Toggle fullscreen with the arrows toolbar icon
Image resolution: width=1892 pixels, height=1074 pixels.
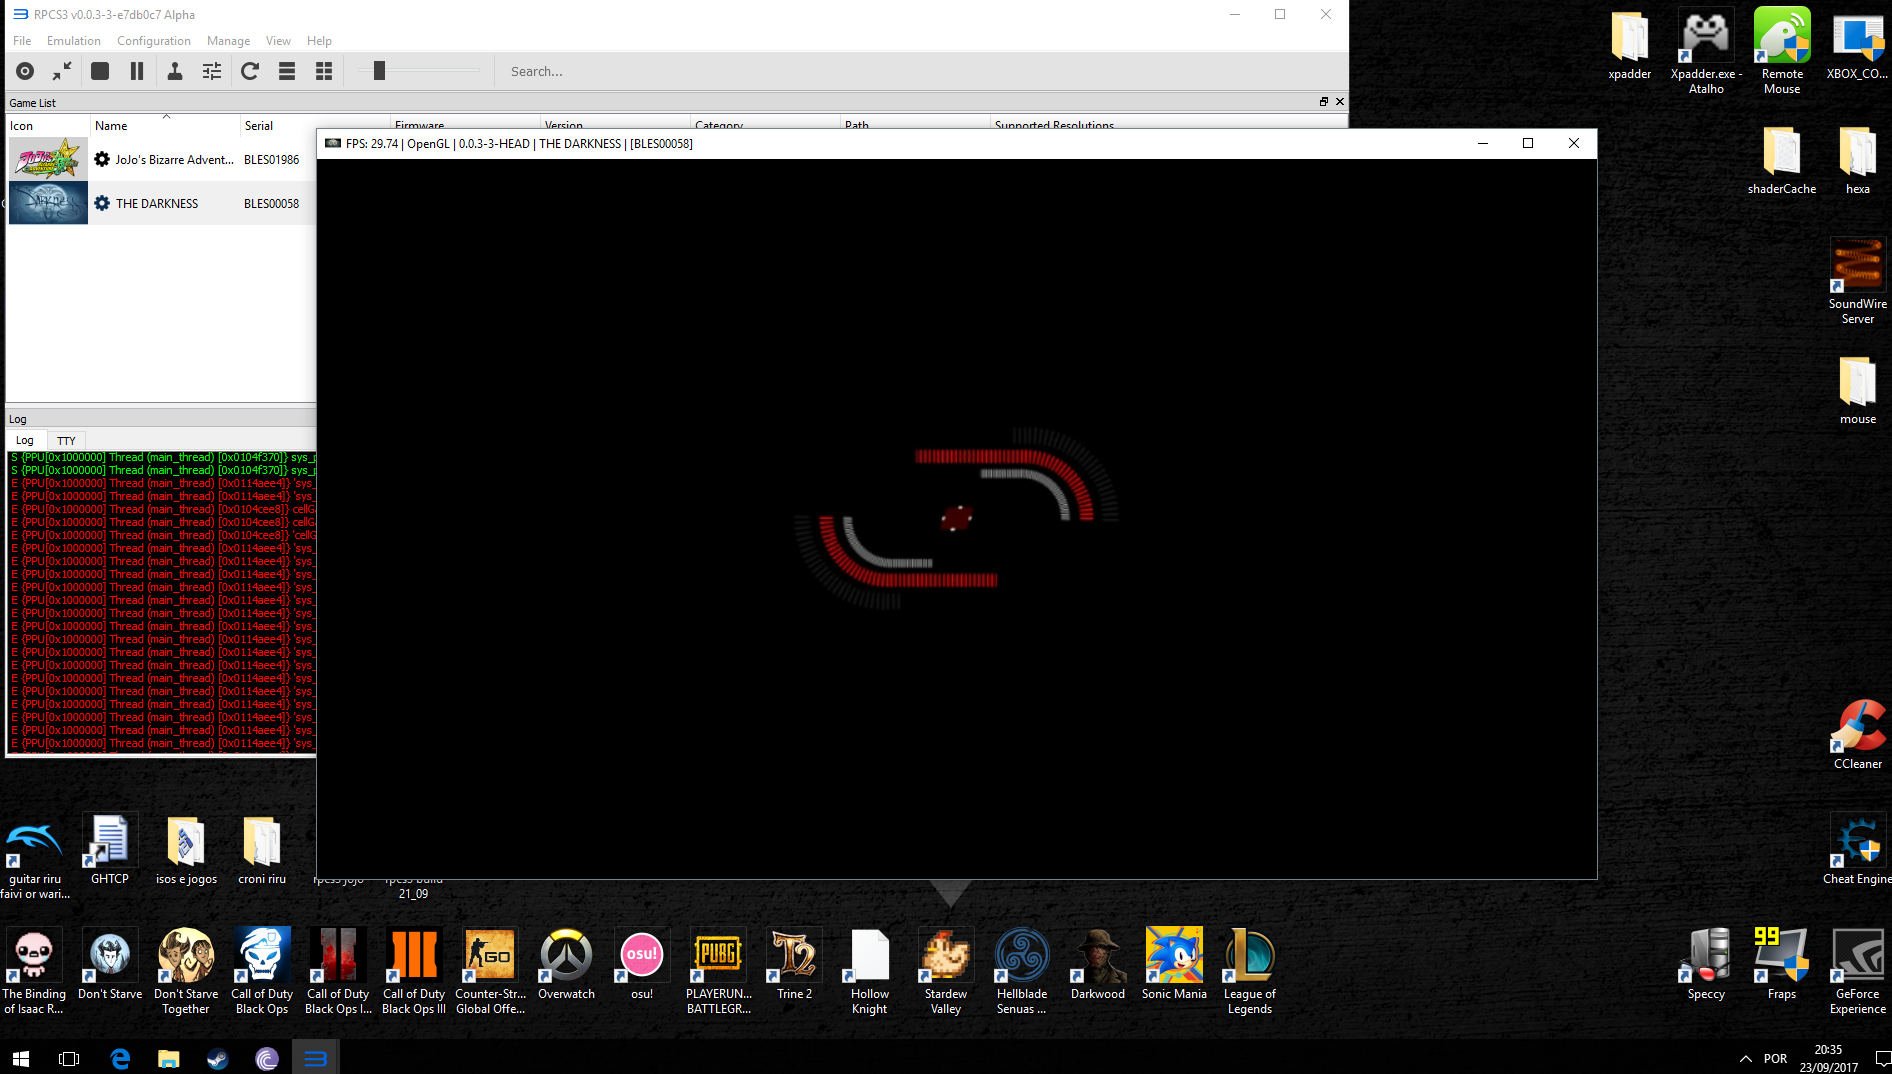(62, 71)
